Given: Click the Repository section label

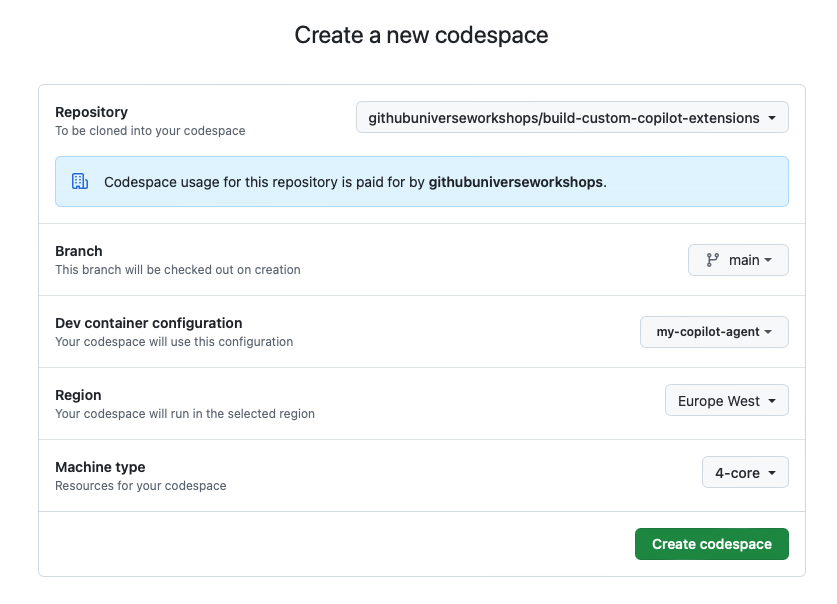Looking at the screenshot, I should (x=91, y=112).
